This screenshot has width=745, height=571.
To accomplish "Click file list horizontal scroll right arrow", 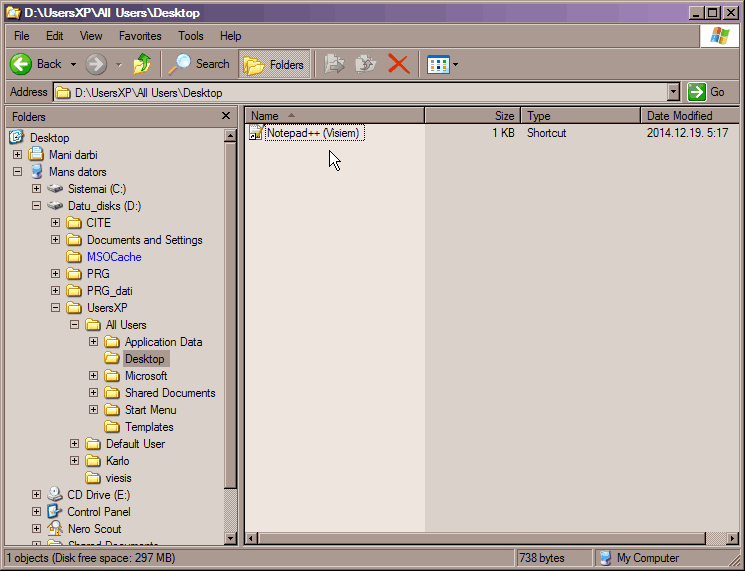I will point(733,538).
